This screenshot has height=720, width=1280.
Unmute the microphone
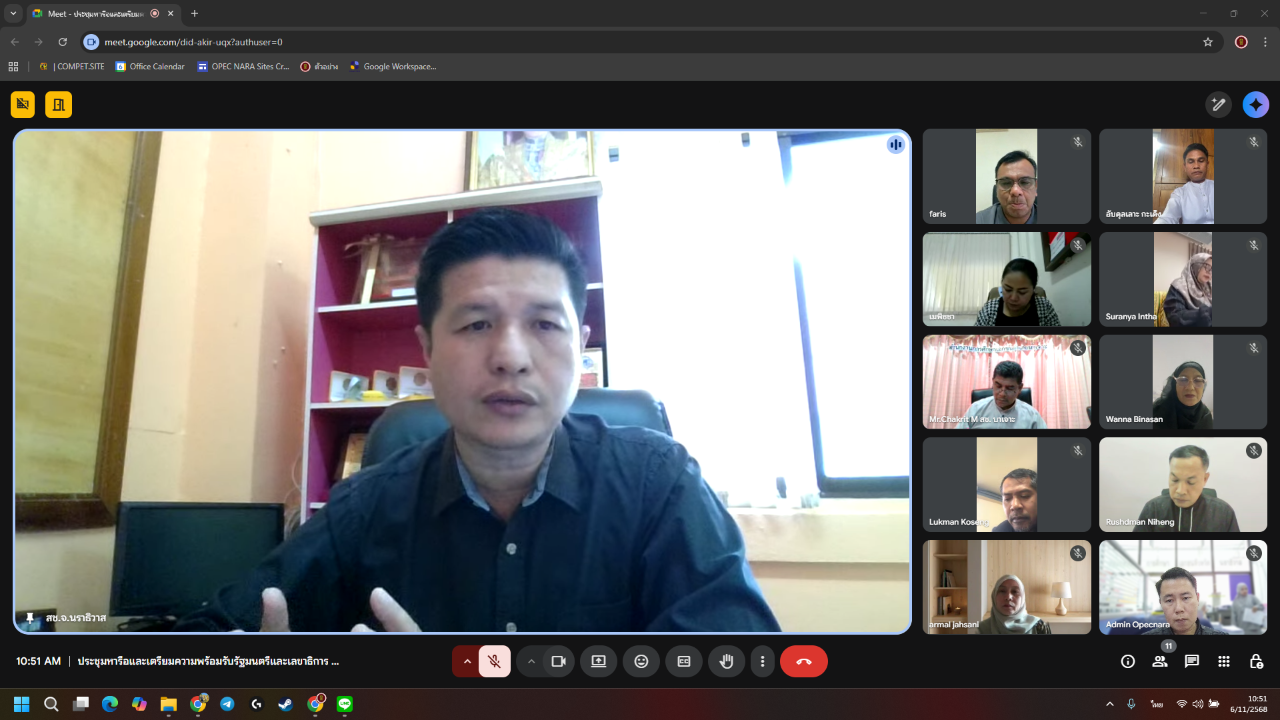(494, 661)
